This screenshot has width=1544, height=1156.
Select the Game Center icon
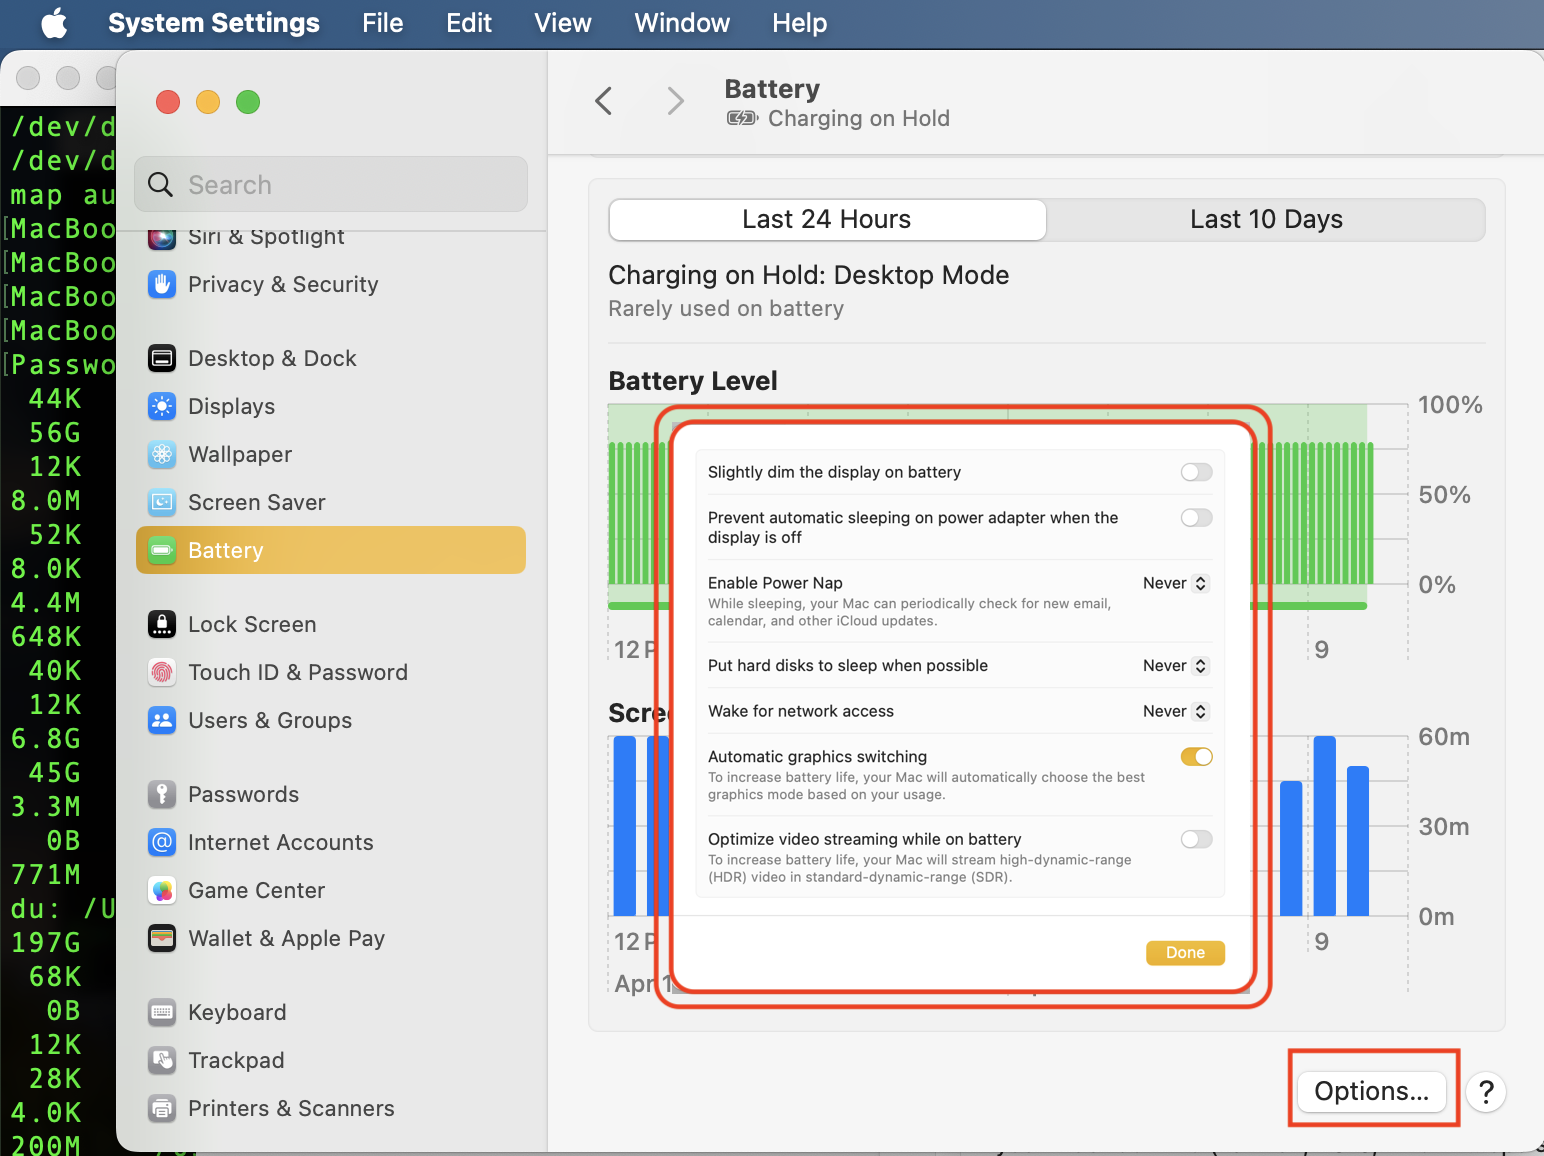[162, 890]
